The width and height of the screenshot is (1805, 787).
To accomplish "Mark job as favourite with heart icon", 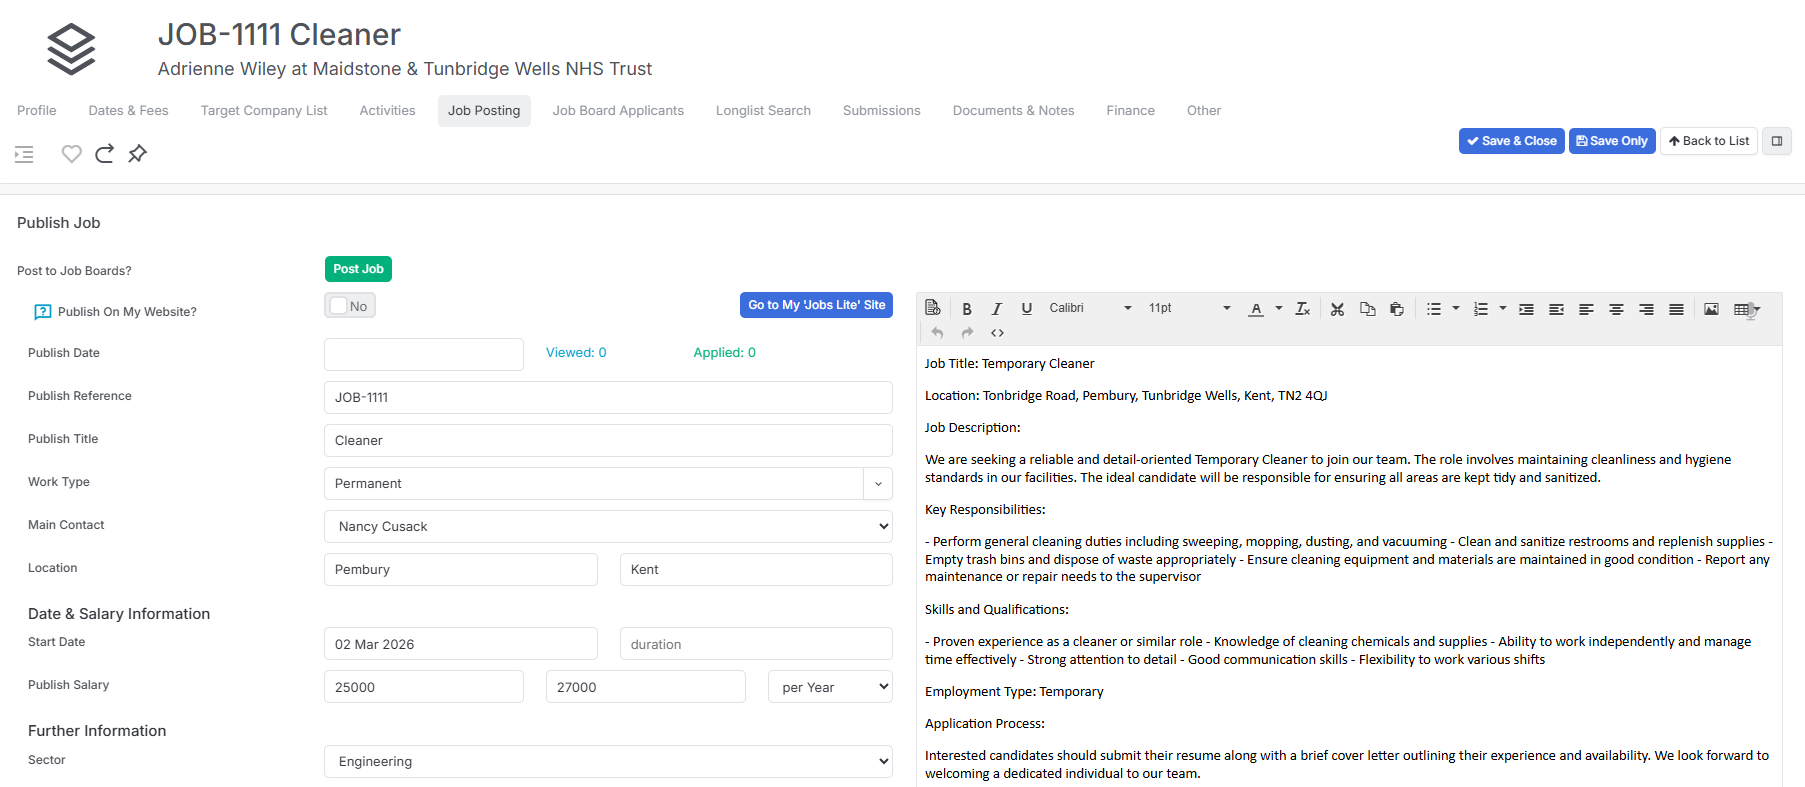I will click(x=71, y=154).
